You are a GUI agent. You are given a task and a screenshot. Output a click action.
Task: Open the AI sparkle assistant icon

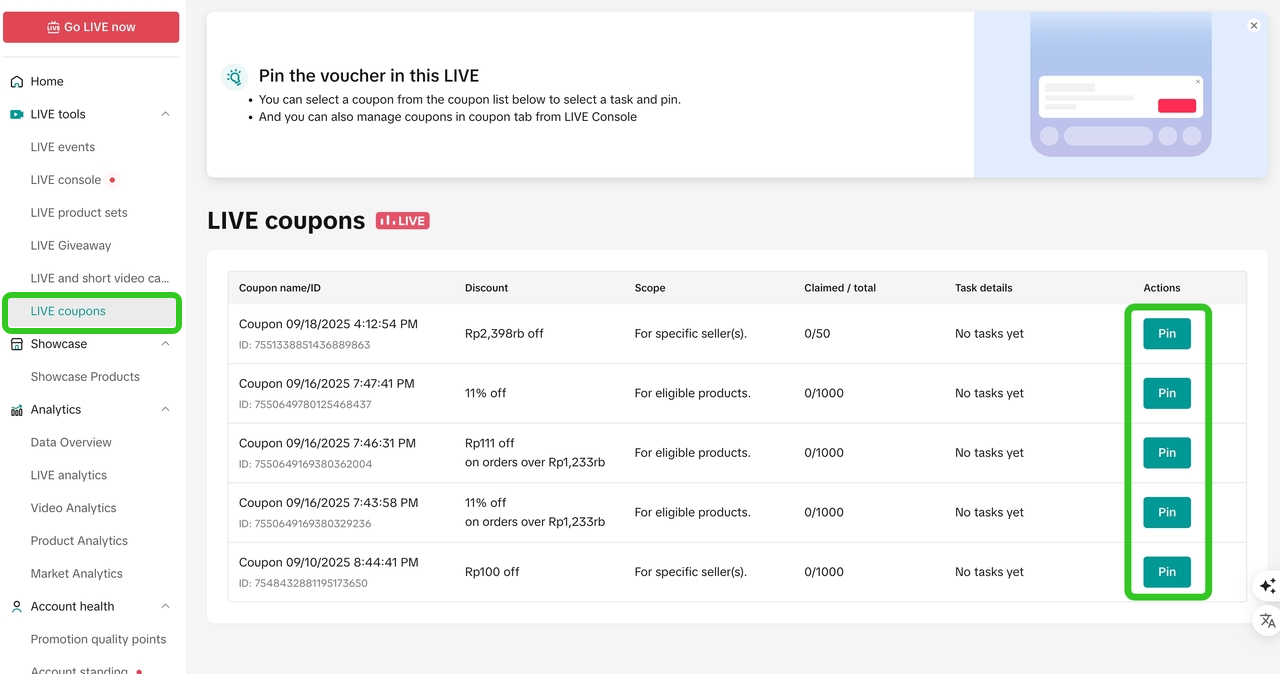(x=1267, y=586)
